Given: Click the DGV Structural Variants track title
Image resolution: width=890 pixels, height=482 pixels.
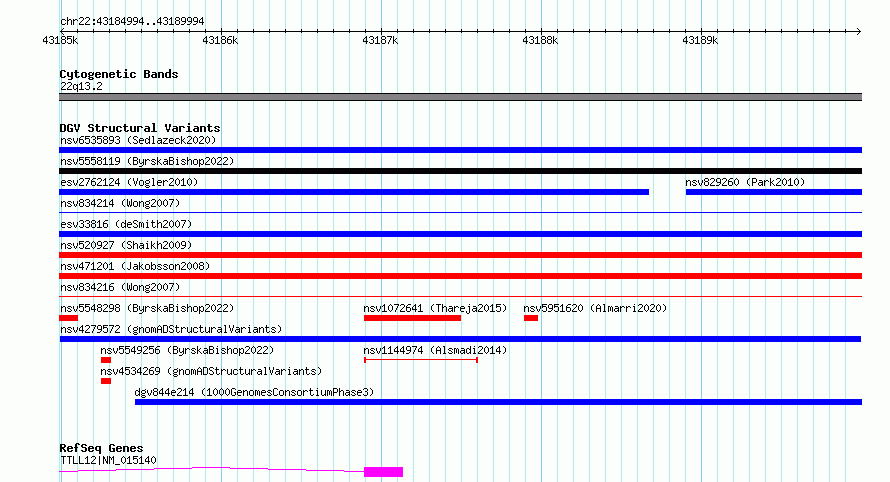Looking at the screenshot, I should [140, 128].
